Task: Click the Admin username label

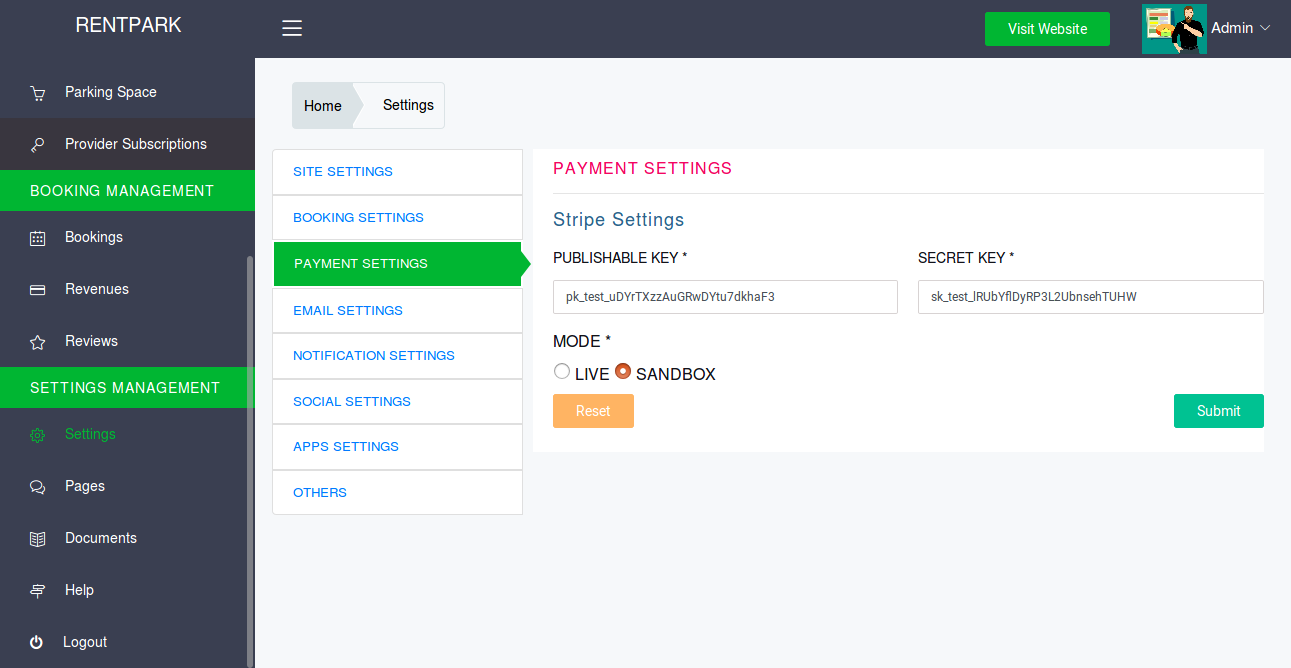Action: (1232, 28)
